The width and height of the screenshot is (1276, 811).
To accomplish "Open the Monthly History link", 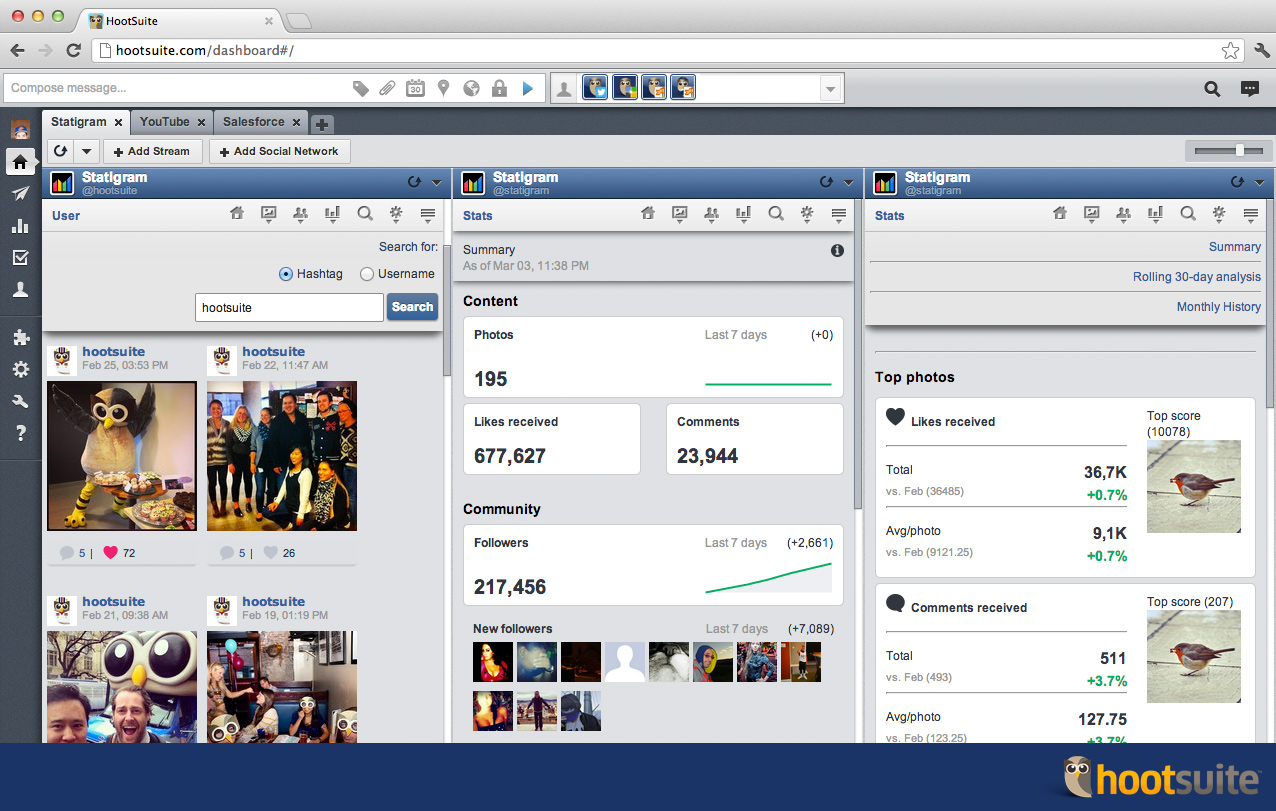I will (1218, 307).
